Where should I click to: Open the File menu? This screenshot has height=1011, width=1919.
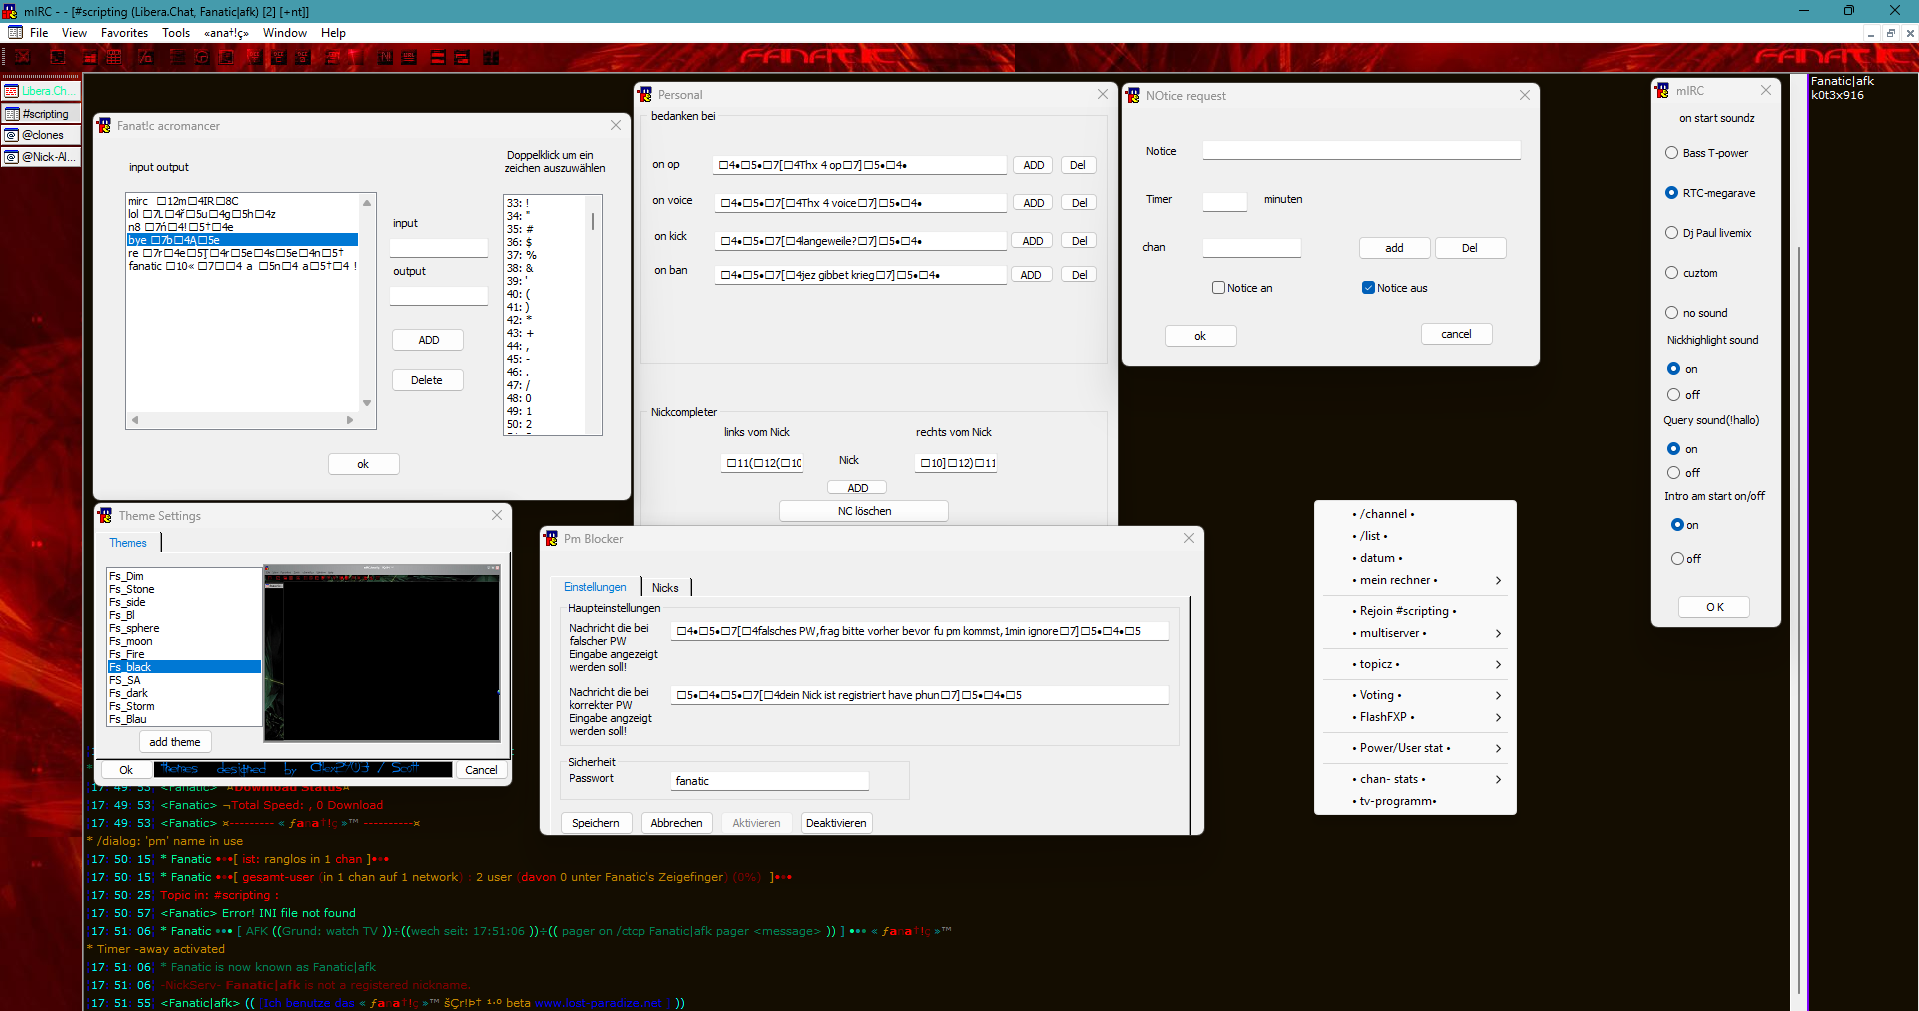(39, 33)
